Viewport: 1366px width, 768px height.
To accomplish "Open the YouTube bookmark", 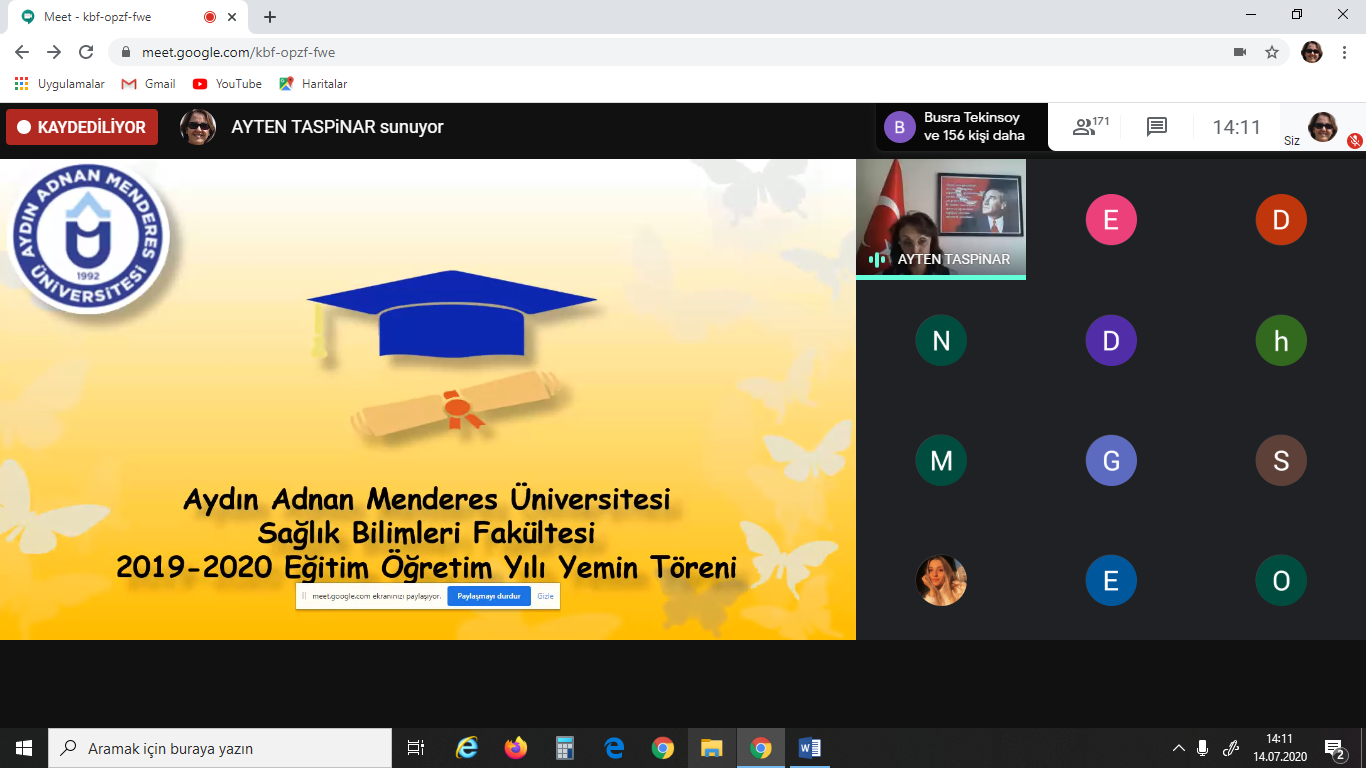I will coord(228,84).
